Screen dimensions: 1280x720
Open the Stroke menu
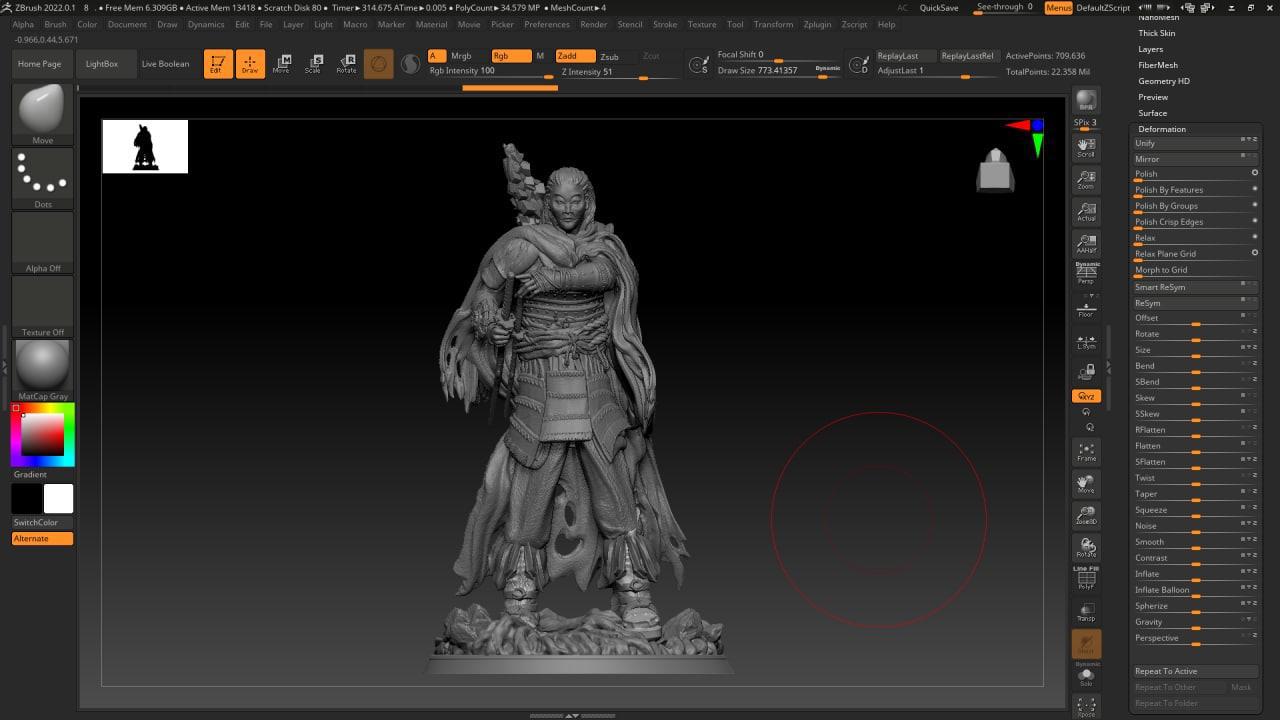[664, 24]
